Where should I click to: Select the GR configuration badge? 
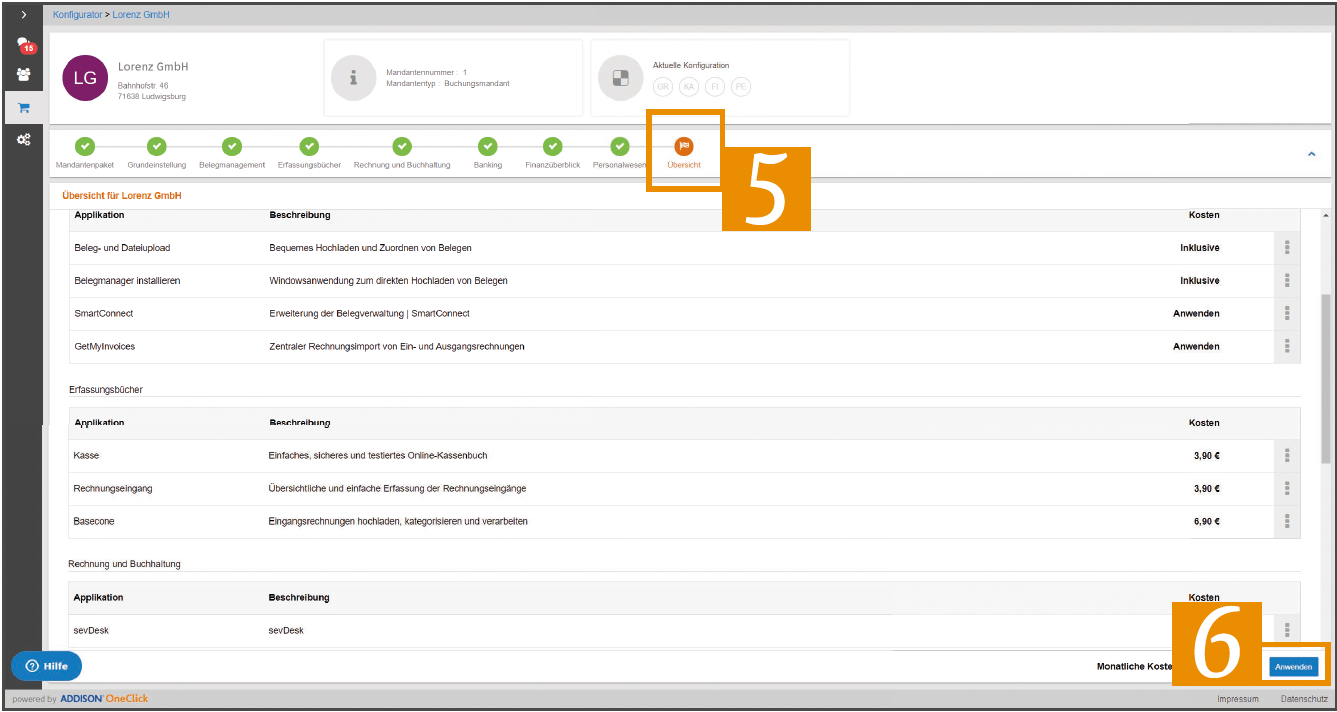[x=663, y=87]
